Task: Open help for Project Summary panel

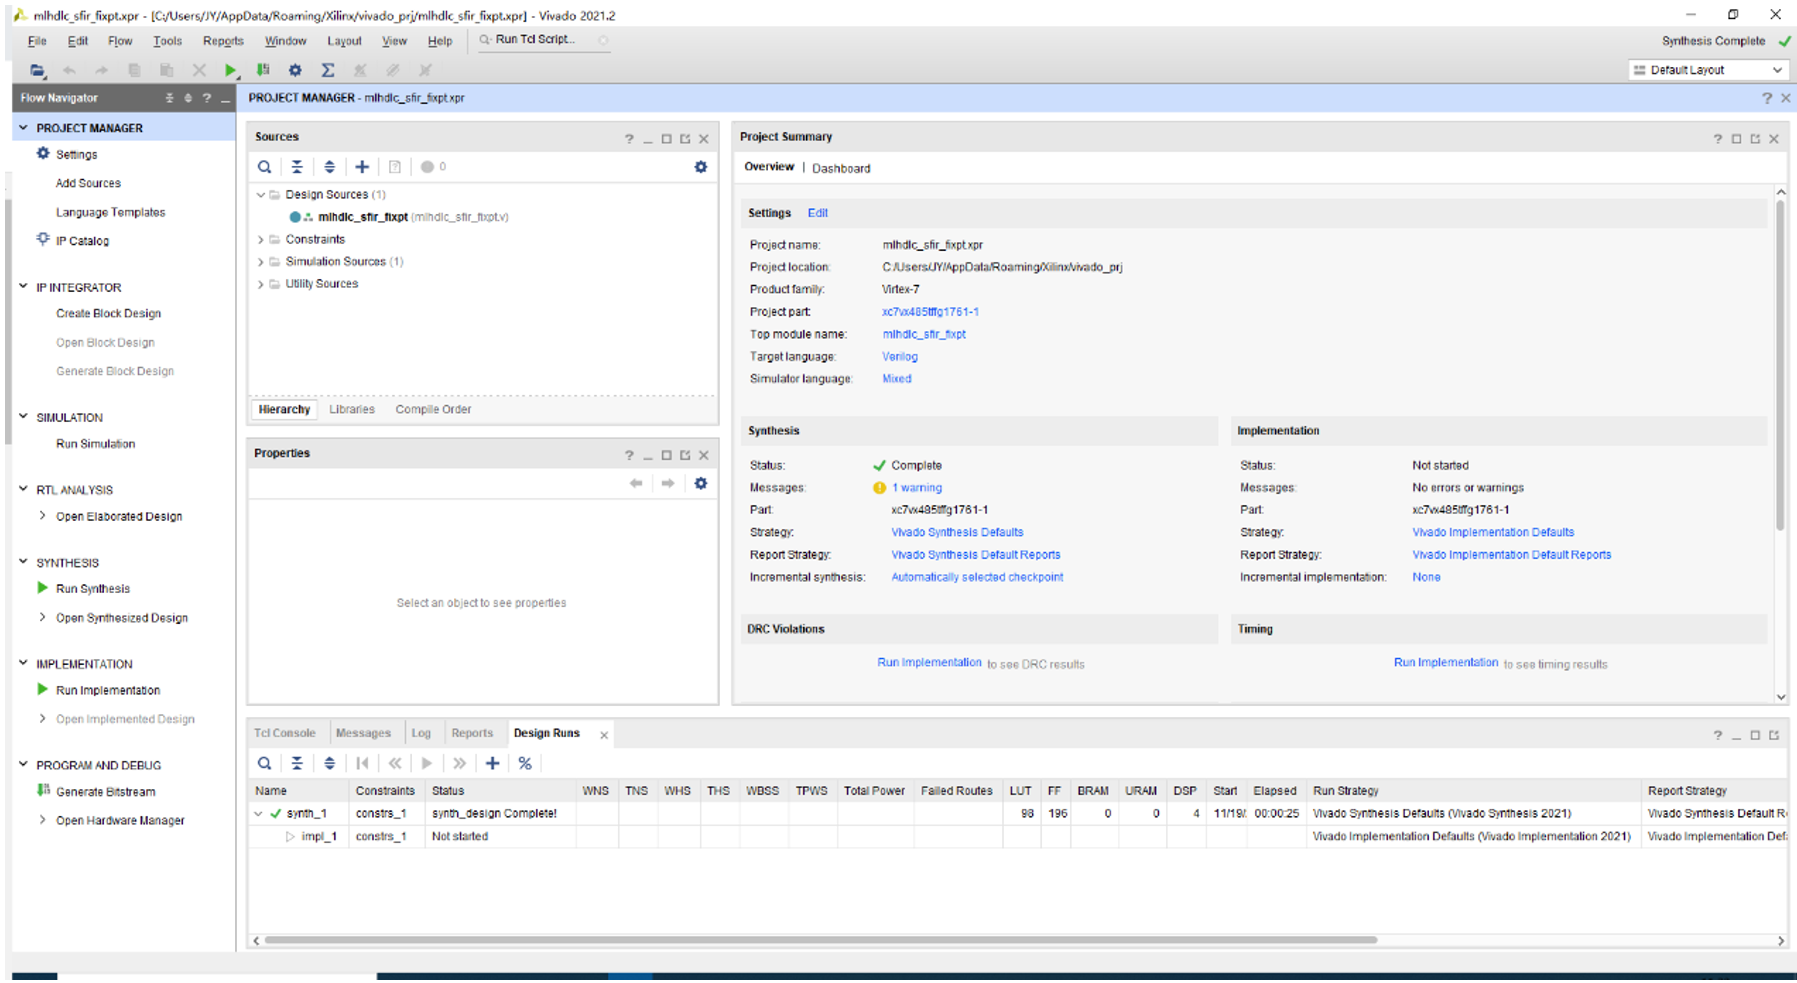Action: click(1717, 139)
